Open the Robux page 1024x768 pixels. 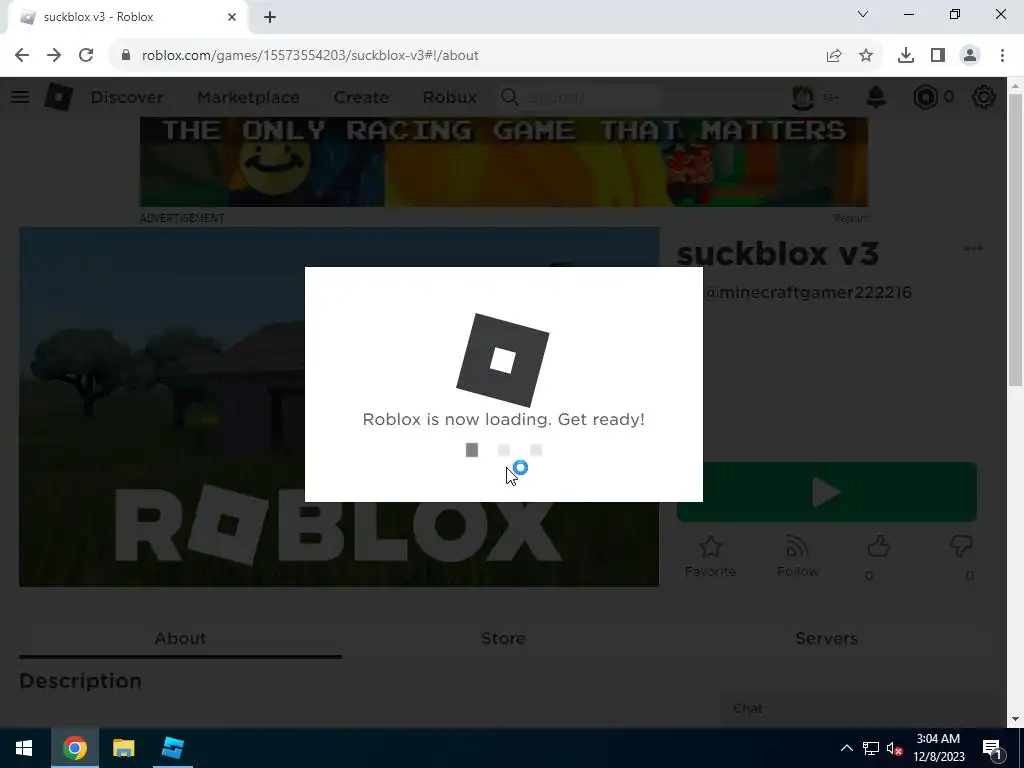point(449,97)
